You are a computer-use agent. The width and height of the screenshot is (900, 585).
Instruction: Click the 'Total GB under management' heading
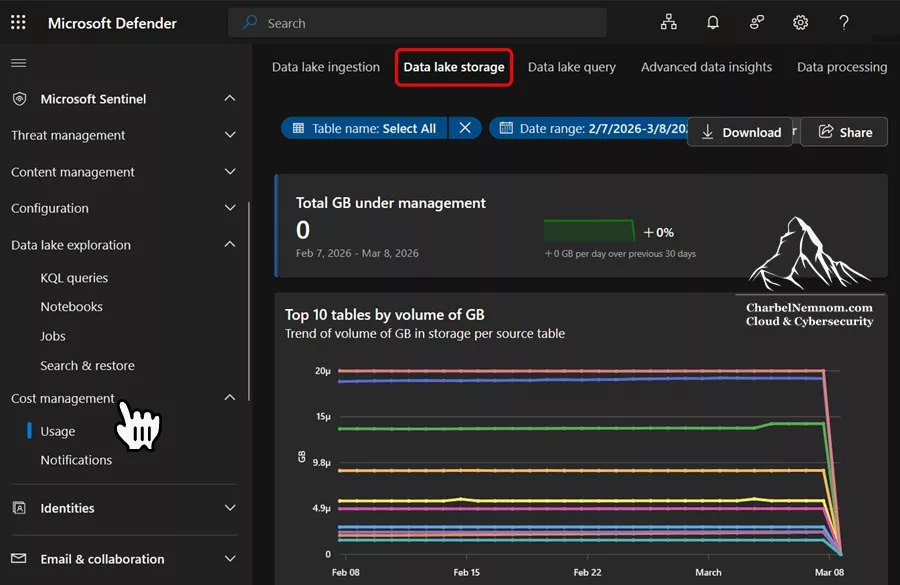pos(390,203)
